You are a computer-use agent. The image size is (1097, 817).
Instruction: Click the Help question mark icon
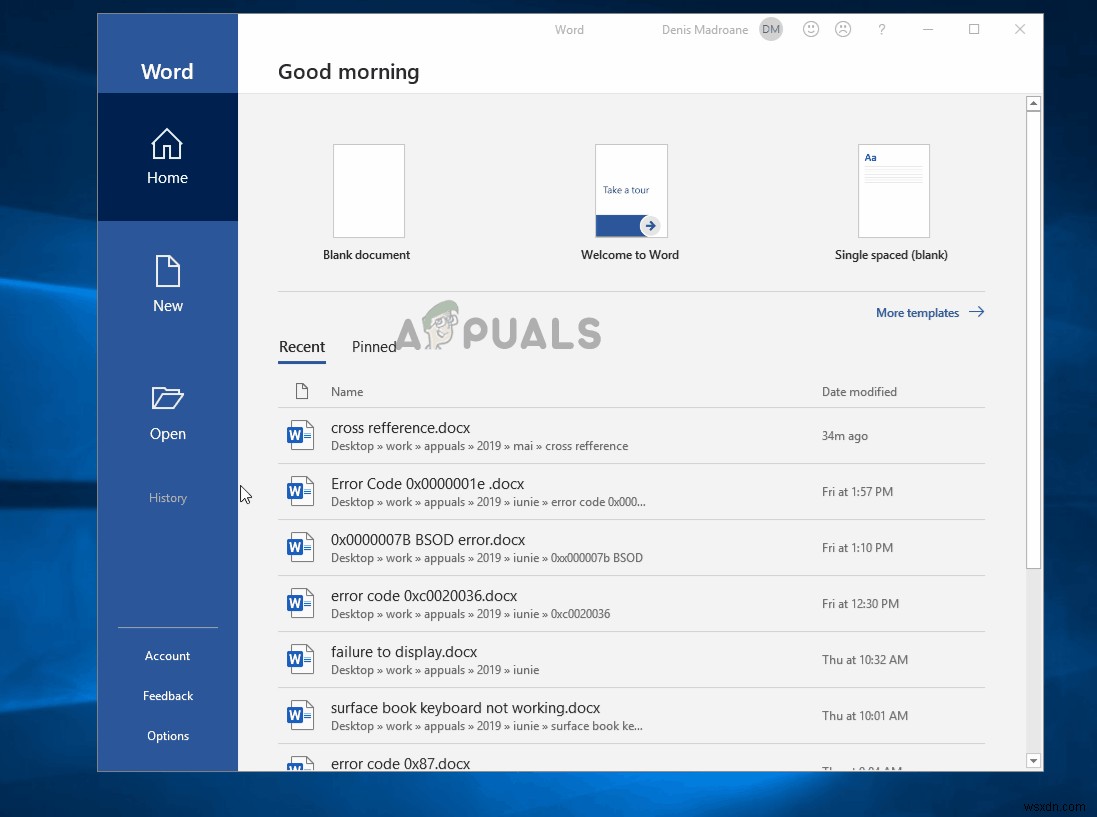[881, 29]
